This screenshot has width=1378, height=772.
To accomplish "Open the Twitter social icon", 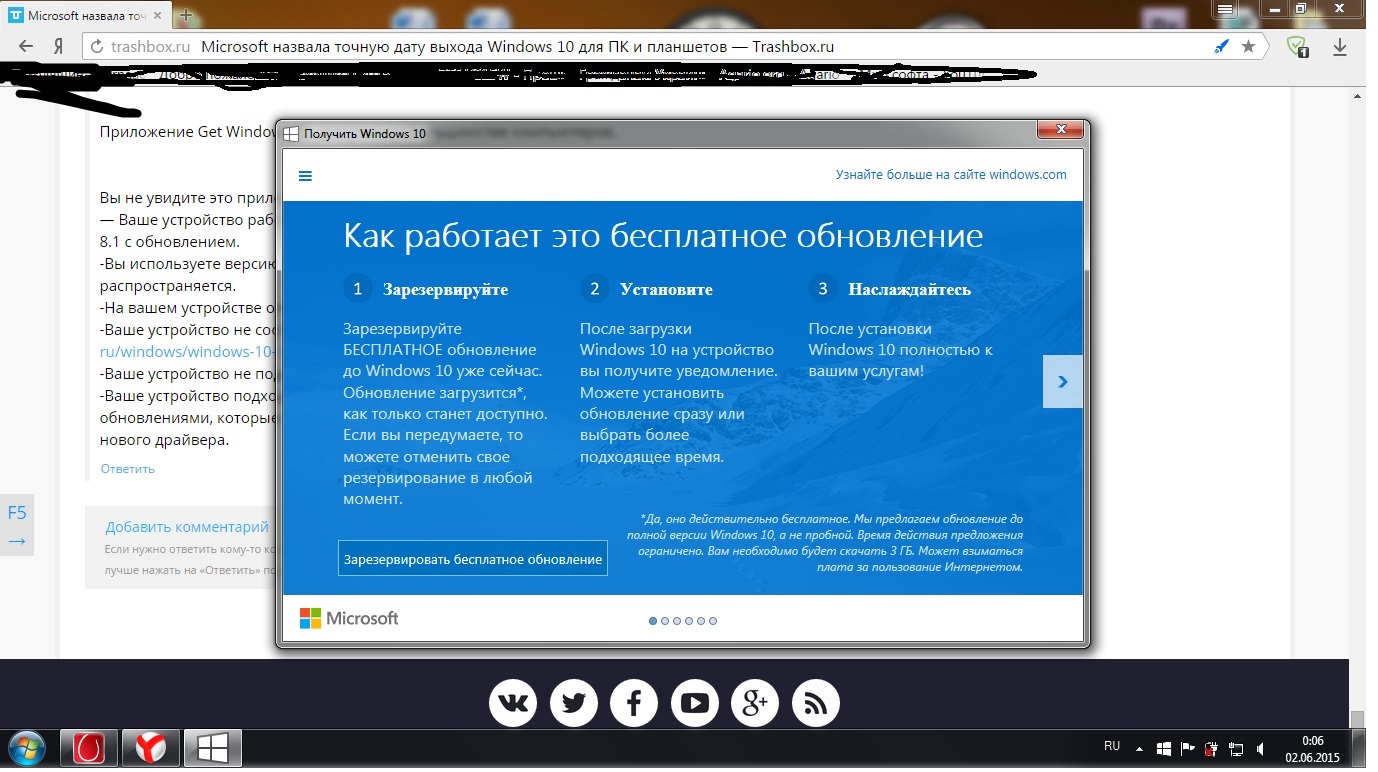I will [x=574, y=705].
